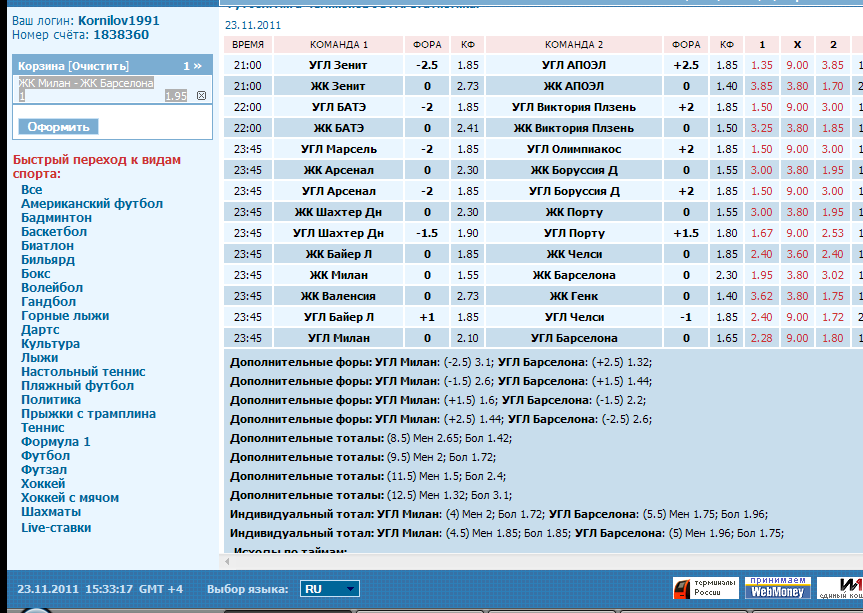
Task: Select Дартс in the sports list
Action: tap(40, 330)
